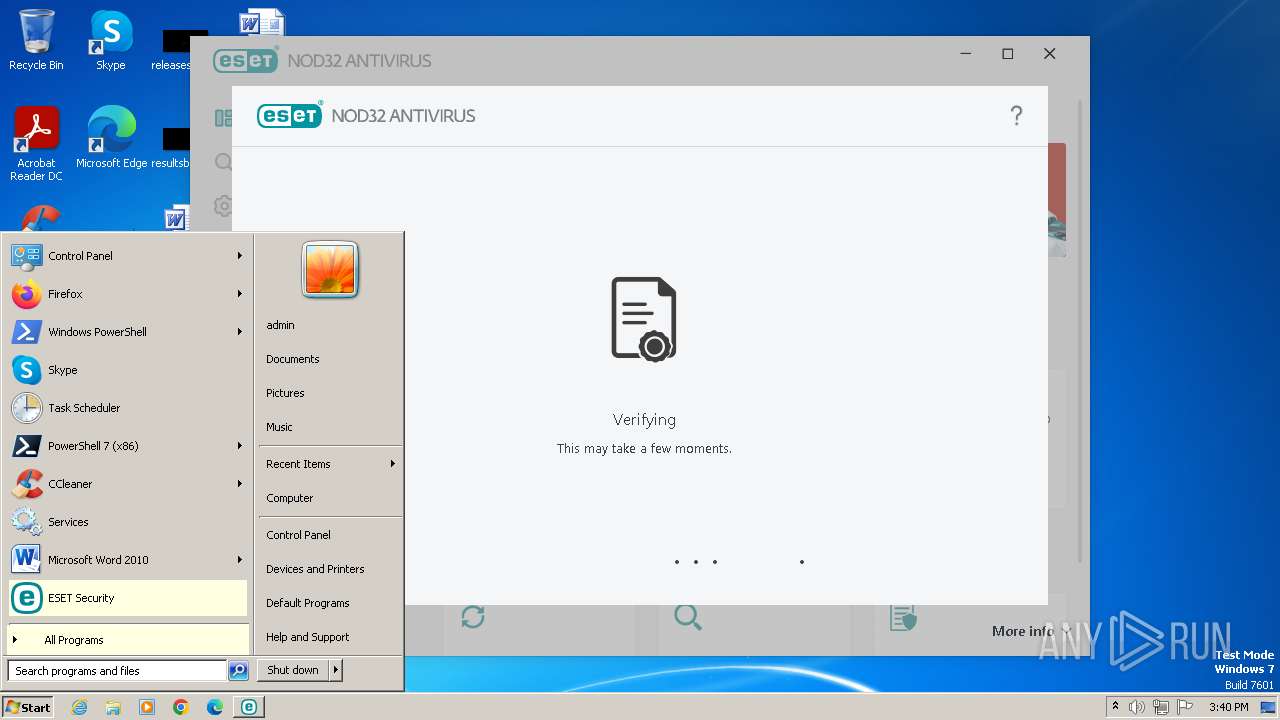Open Windows Media Player taskbar icon
Image resolution: width=1280 pixels, height=720 pixels.
tap(147, 707)
